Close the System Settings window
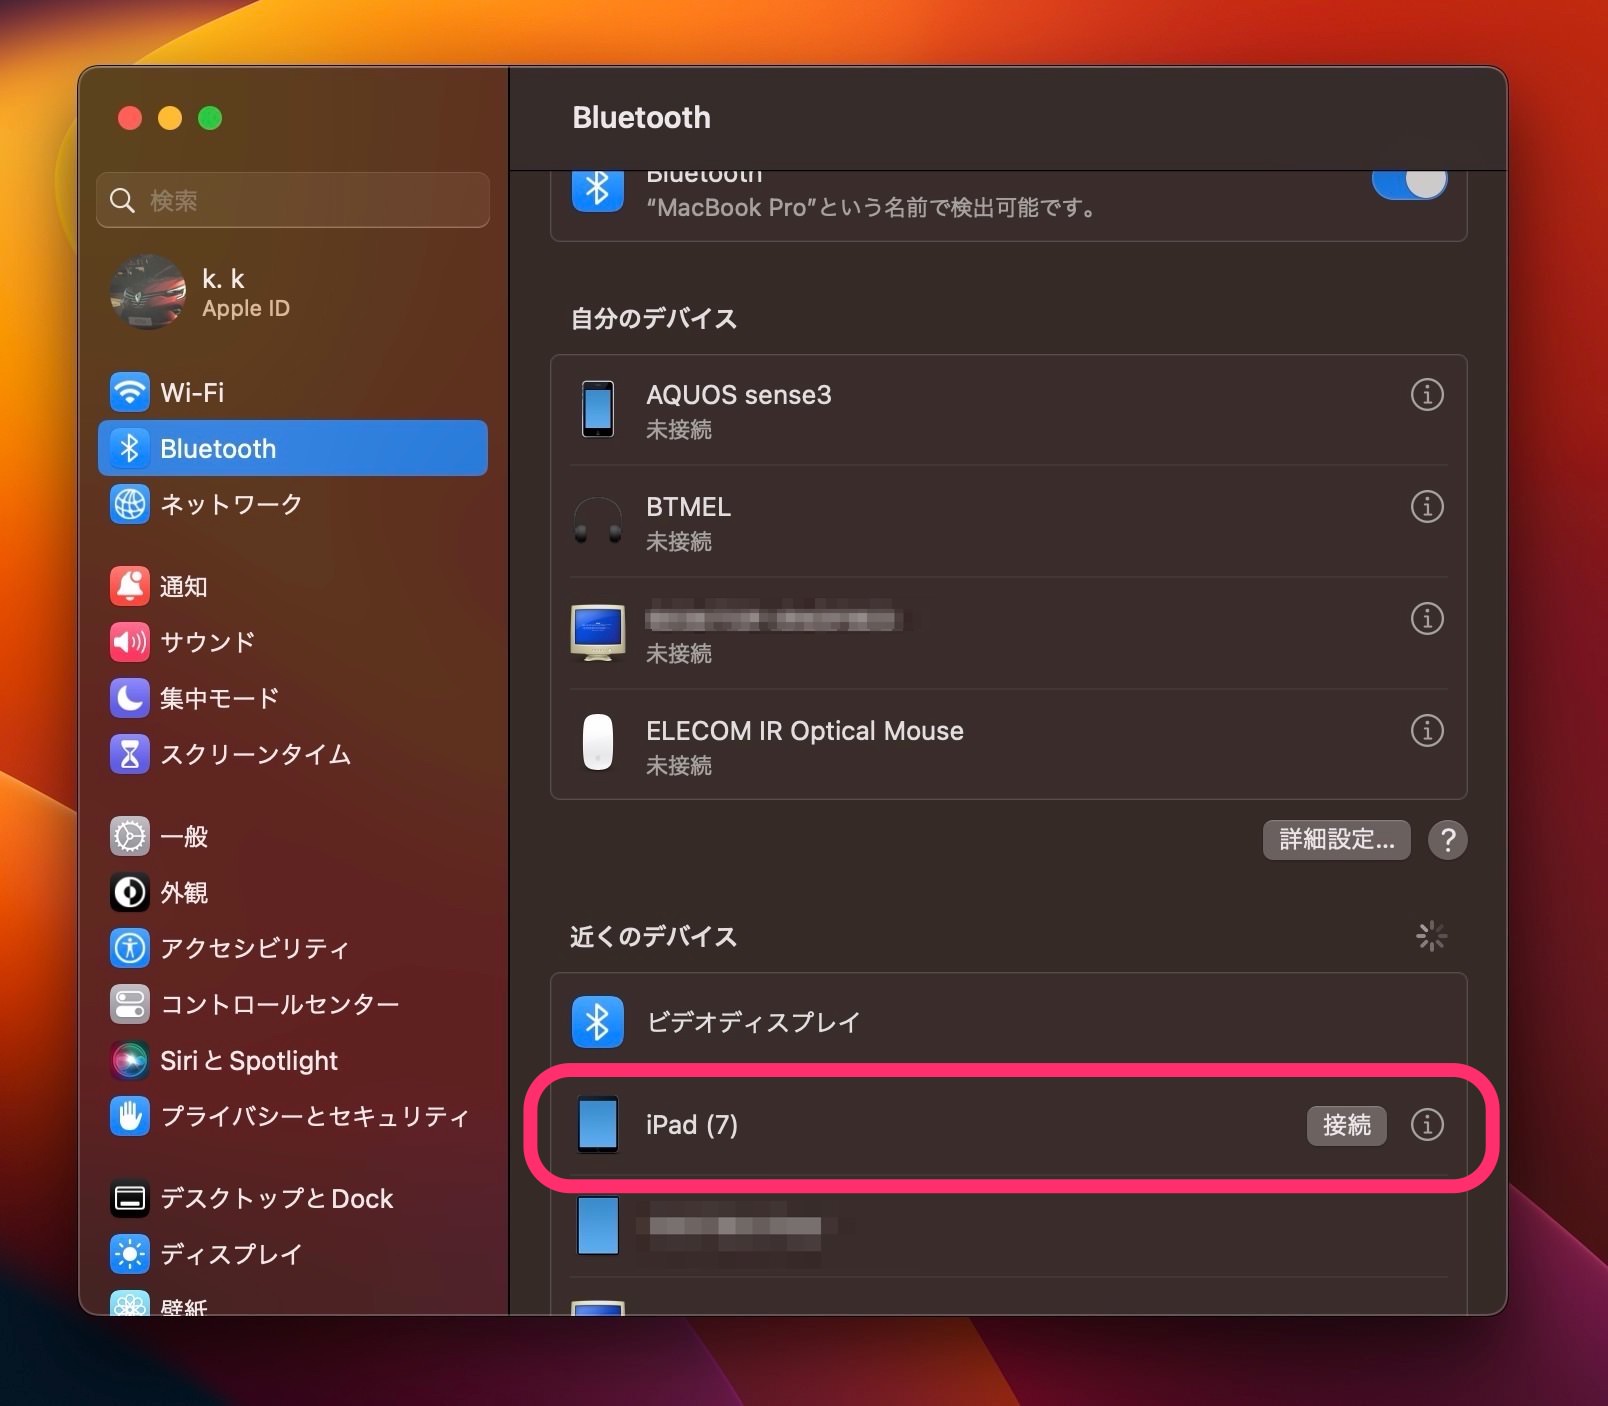Screen dimensions: 1608x1406 130,118
